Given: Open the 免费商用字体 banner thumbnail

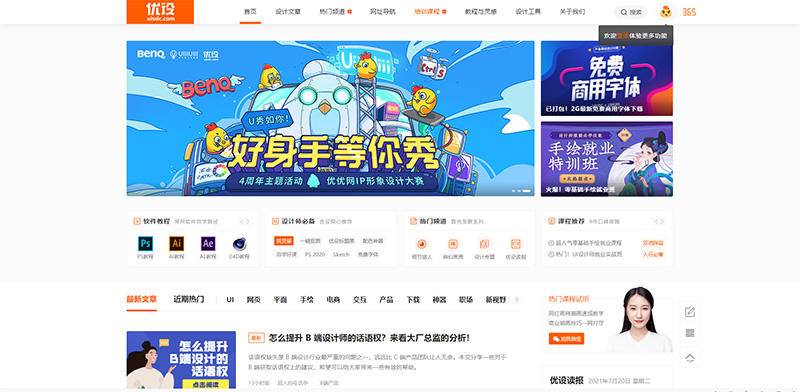Looking at the screenshot, I should pyautogui.click(x=607, y=78).
